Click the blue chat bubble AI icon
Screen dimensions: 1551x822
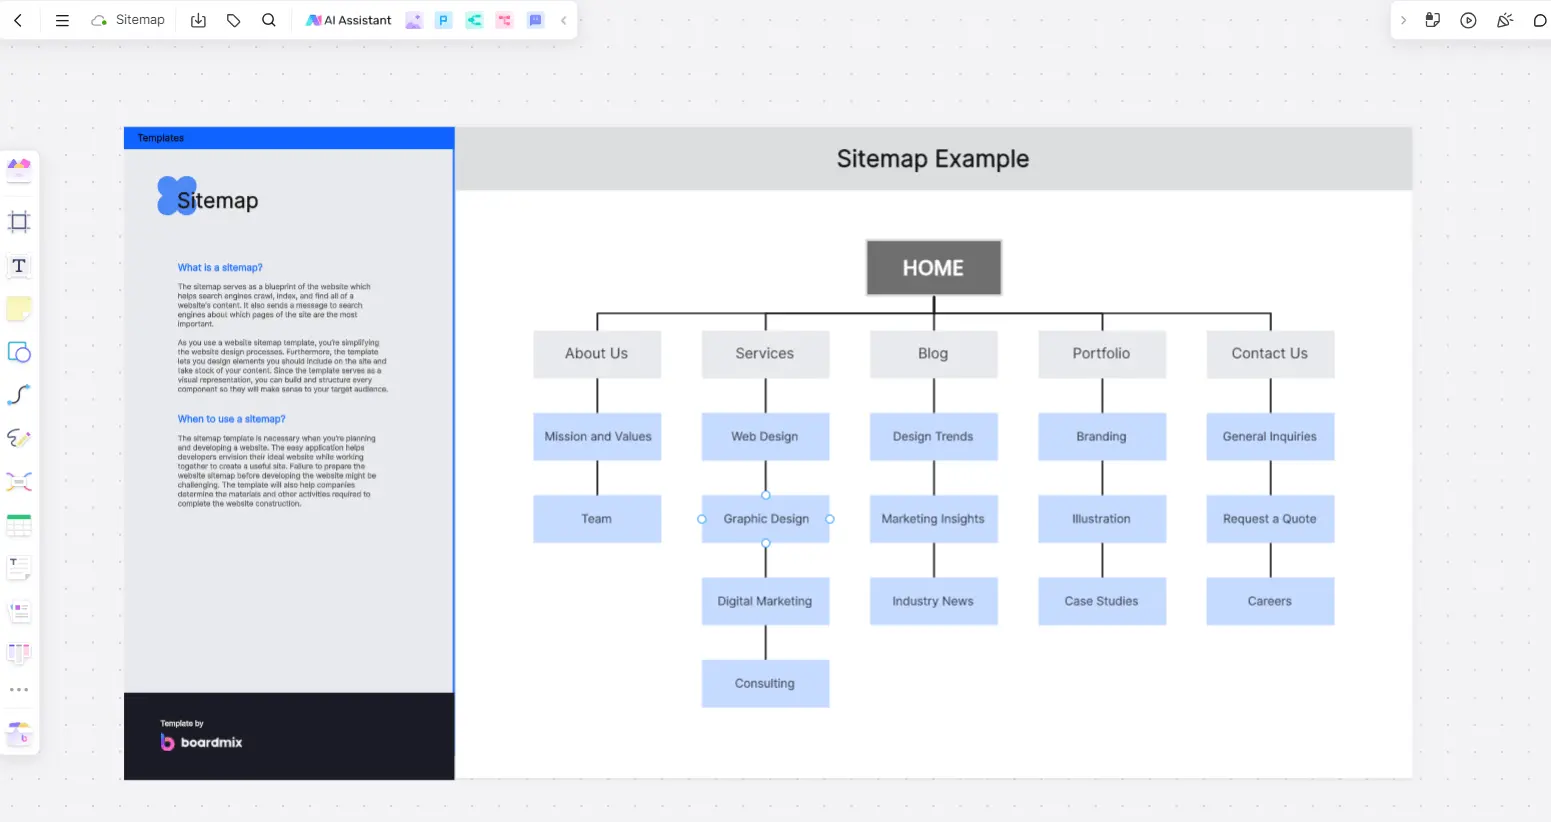536,20
